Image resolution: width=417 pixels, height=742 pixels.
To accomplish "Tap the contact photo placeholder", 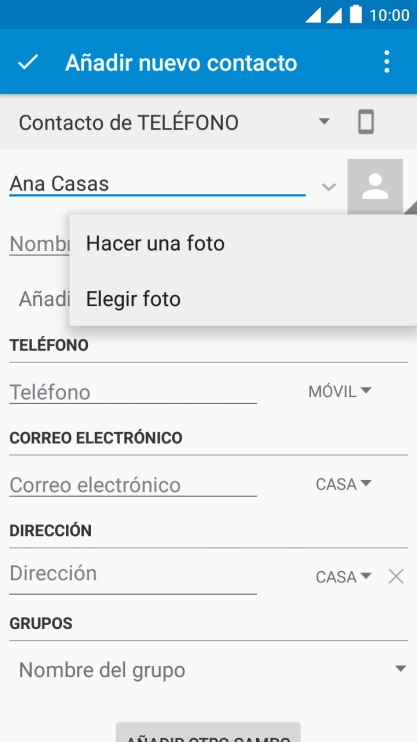I will [375, 186].
